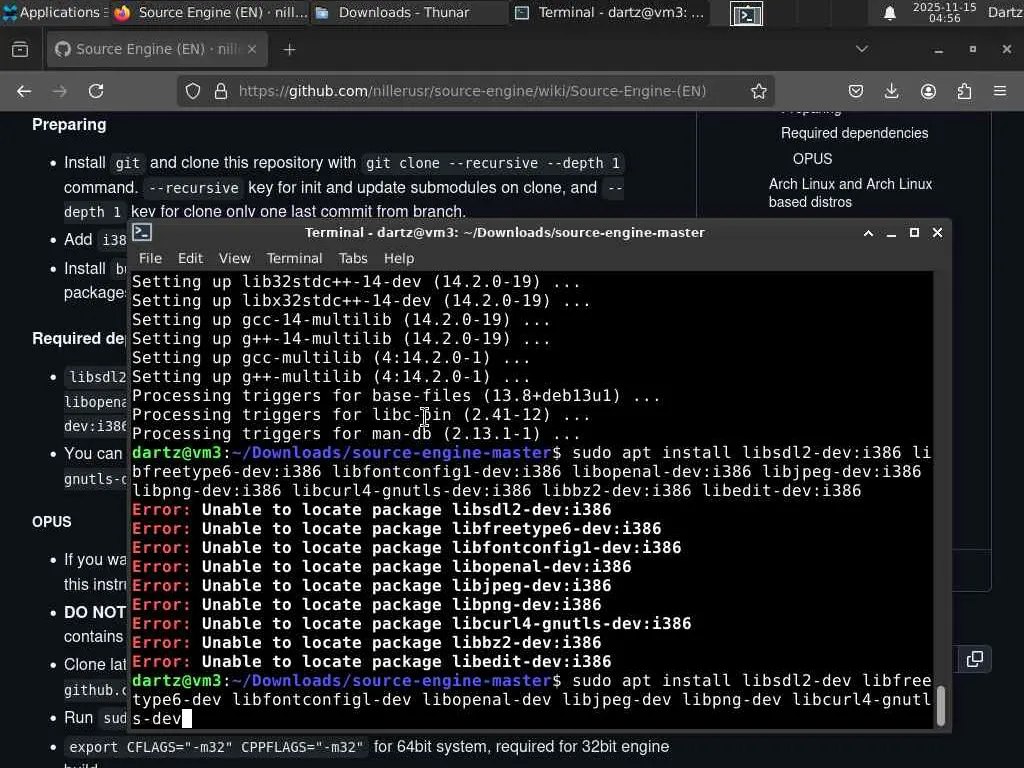The height and width of the screenshot is (768, 1024).
Task: Open the notification bell in panel
Action: coord(889,13)
